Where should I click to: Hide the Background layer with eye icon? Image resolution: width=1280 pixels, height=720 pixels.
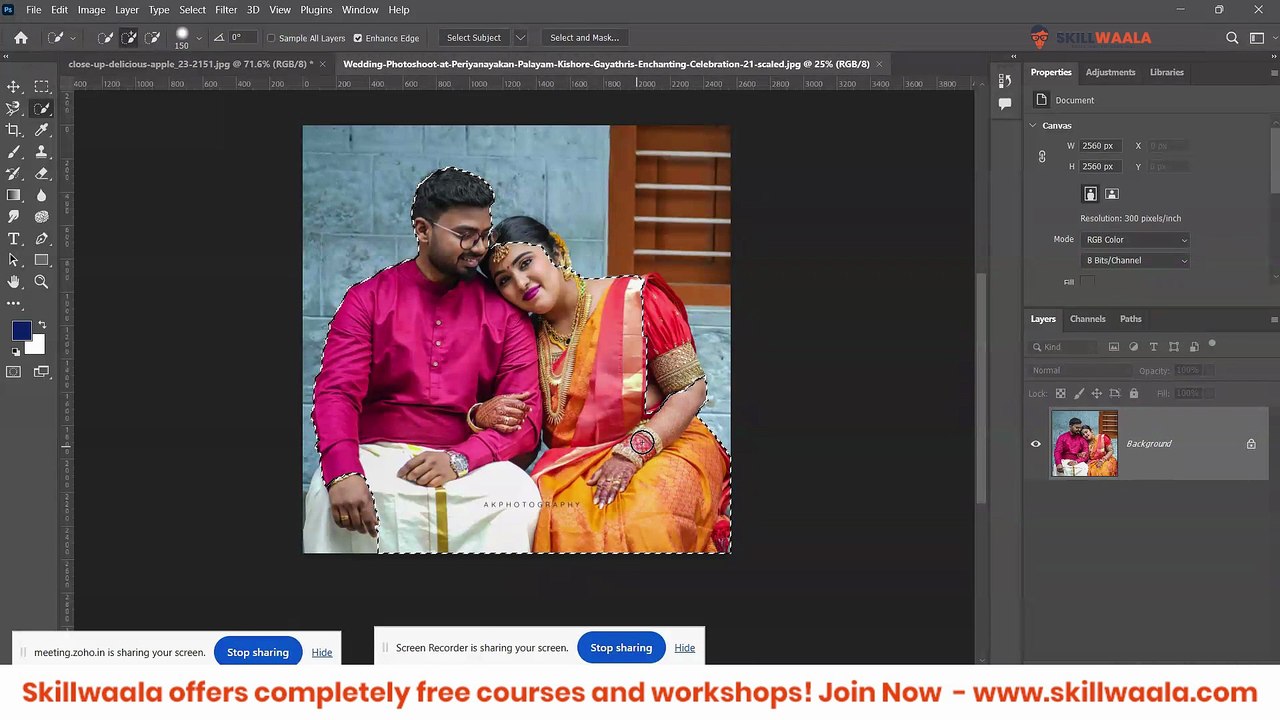click(x=1036, y=444)
